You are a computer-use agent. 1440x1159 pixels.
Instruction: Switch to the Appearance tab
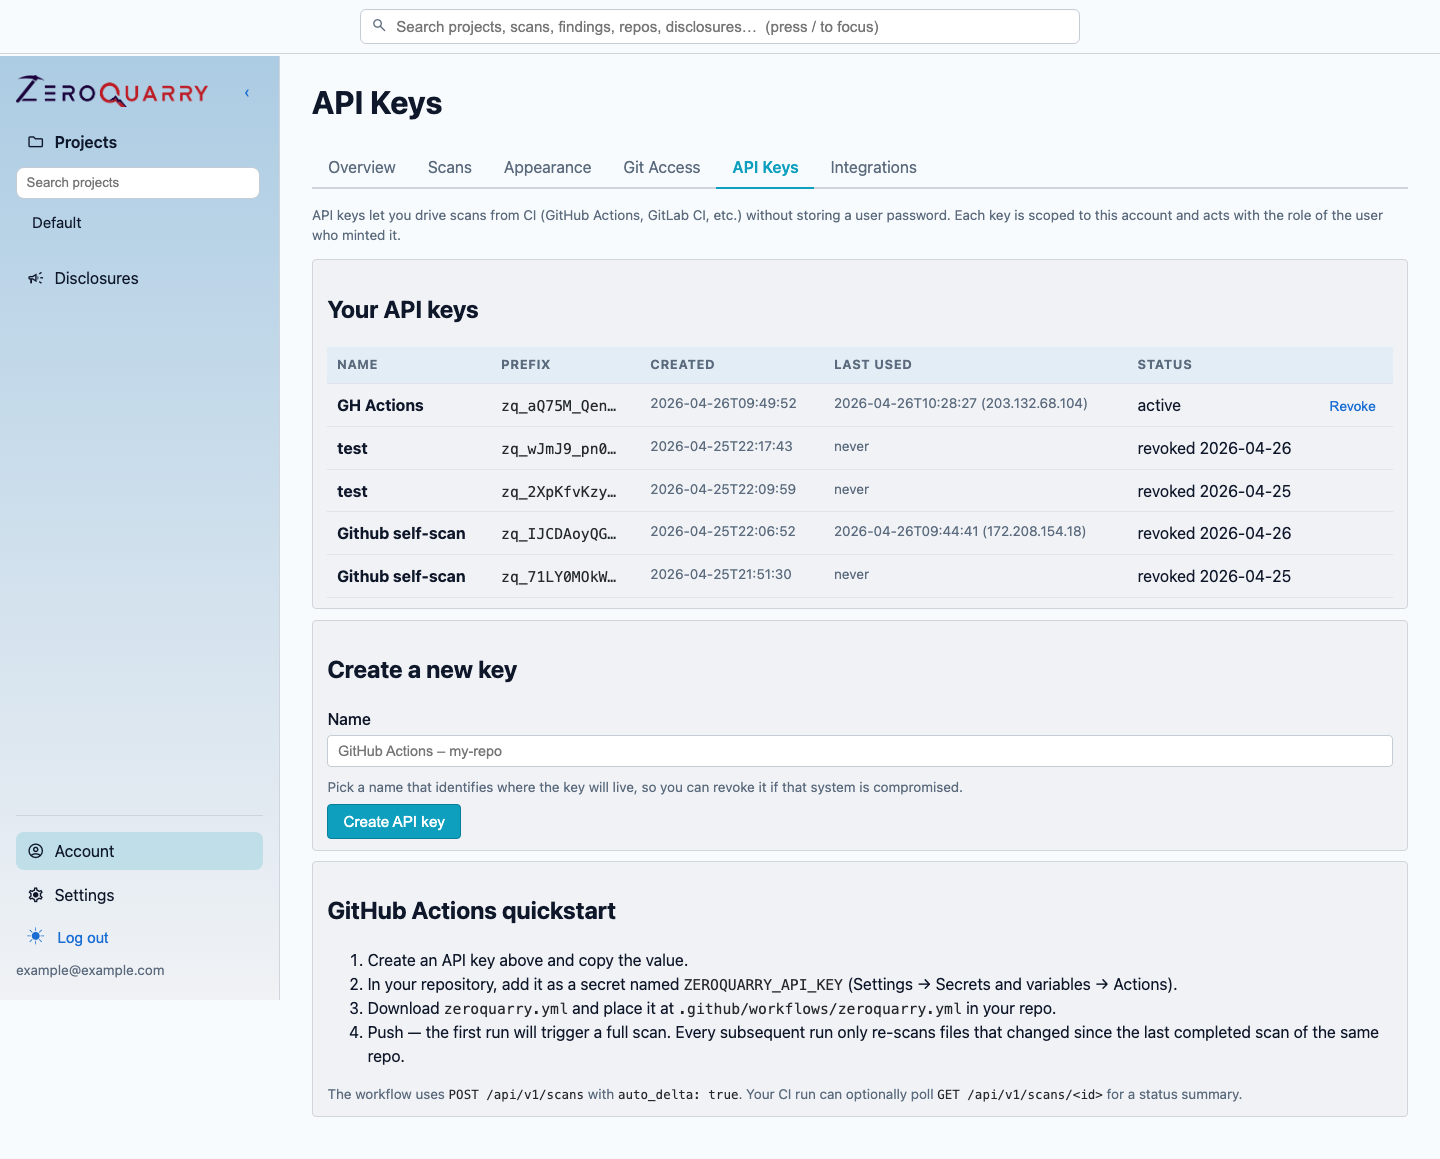547,167
